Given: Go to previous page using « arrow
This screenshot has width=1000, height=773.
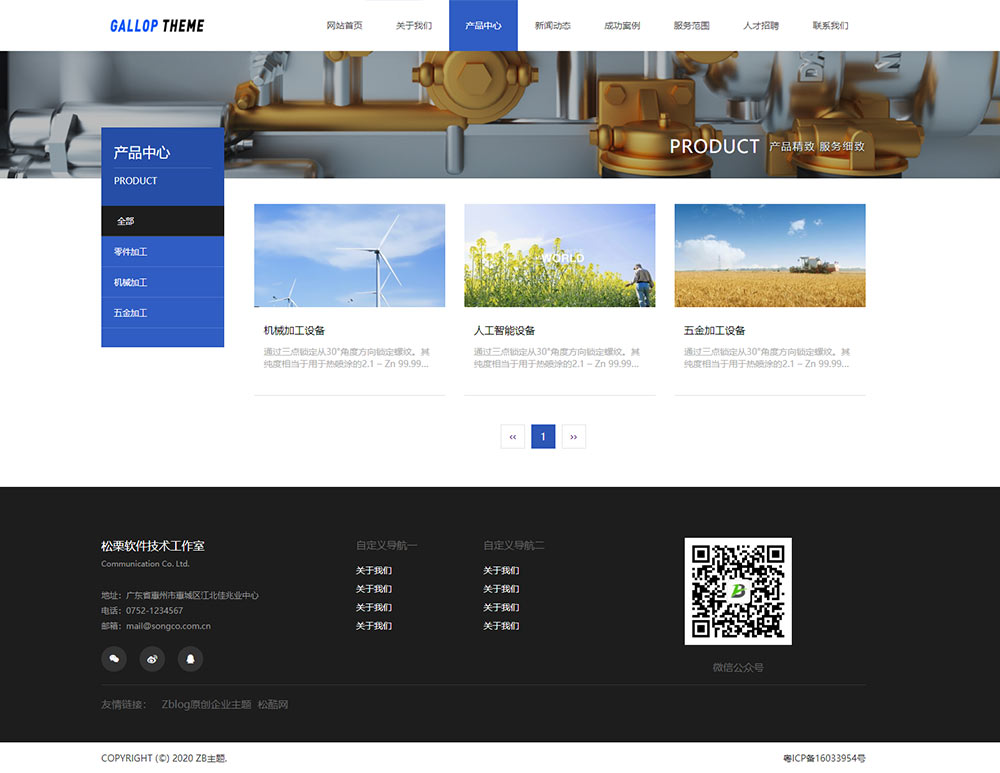Looking at the screenshot, I should pos(512,437).
